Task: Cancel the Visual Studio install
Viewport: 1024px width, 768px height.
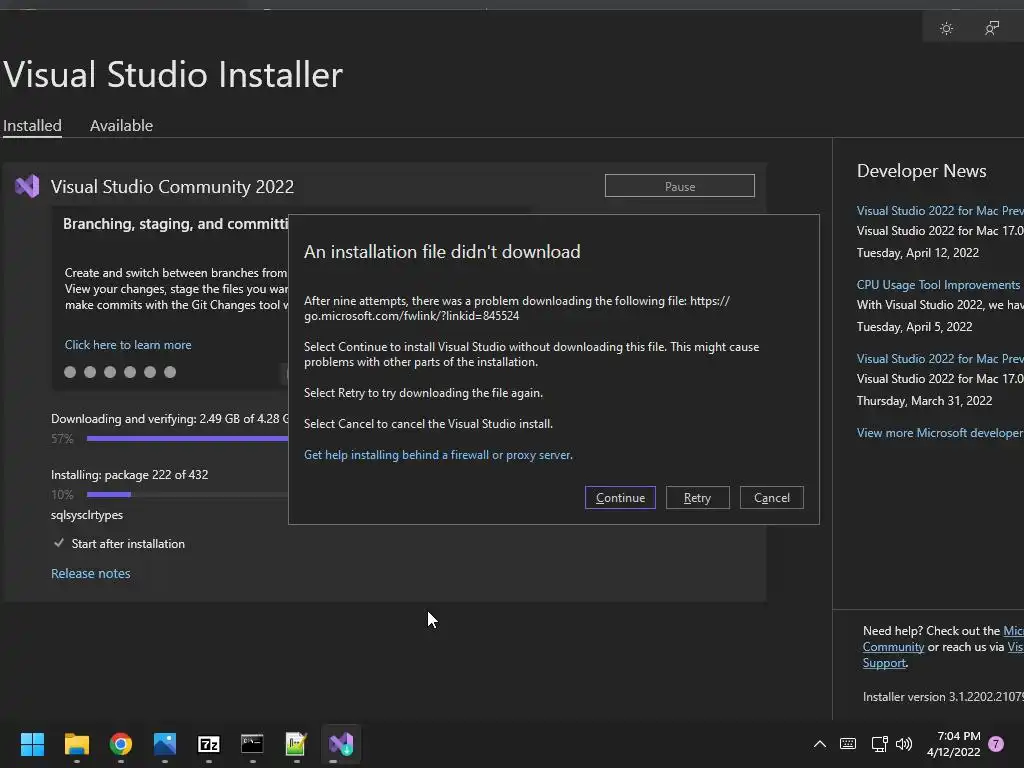Action: click(x=771, y=498)
